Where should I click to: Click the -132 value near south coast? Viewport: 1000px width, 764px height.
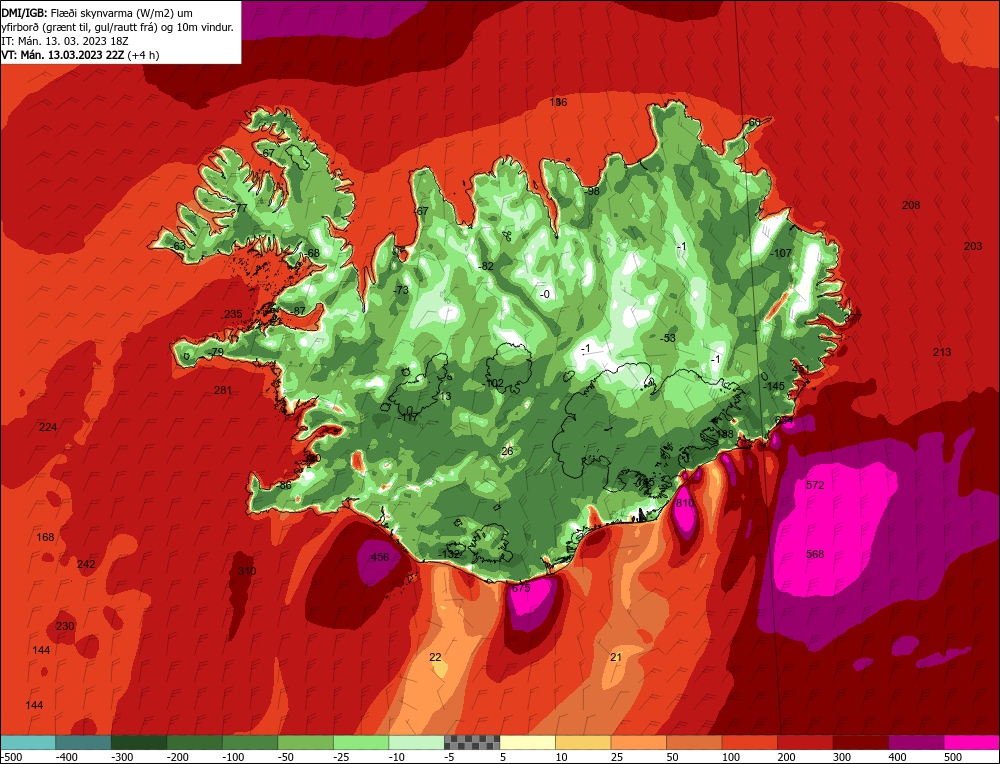coord(449,554)
